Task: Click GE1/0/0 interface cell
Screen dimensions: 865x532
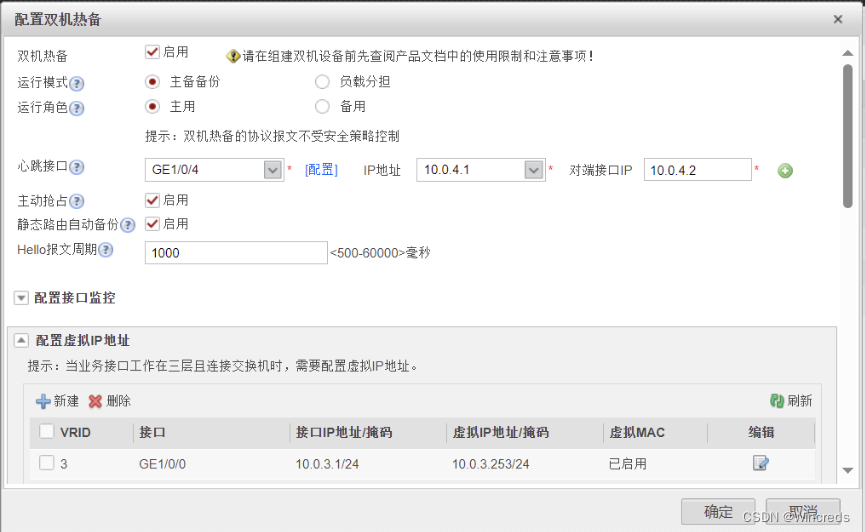Action: click(162, 464)
